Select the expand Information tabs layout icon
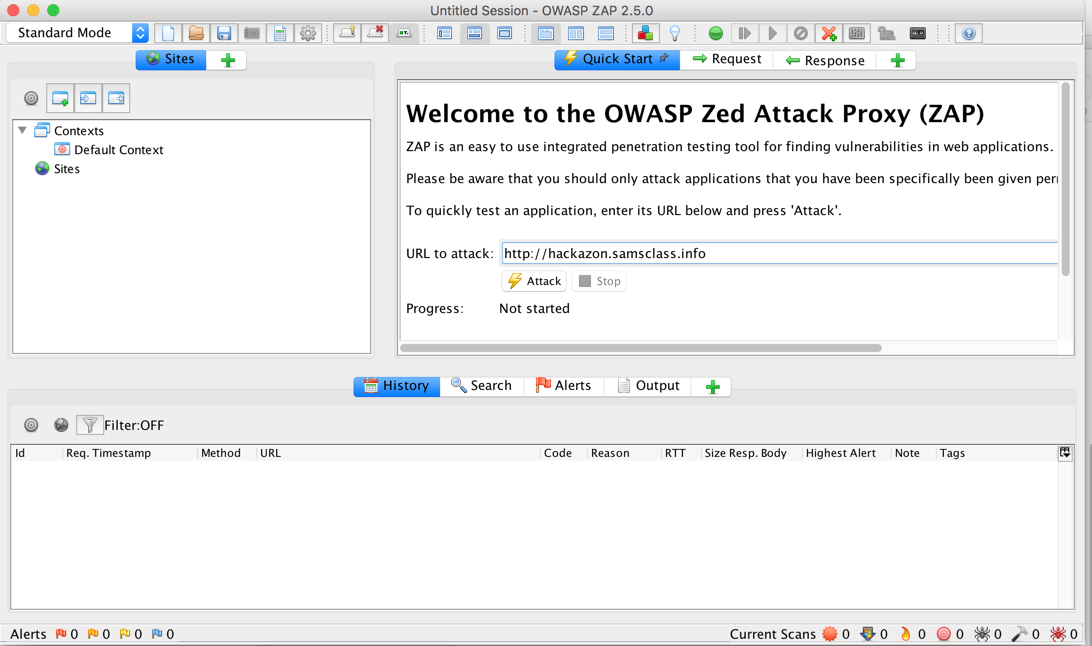The width and height of the screenshot is (1092, 646). [474, 33]
